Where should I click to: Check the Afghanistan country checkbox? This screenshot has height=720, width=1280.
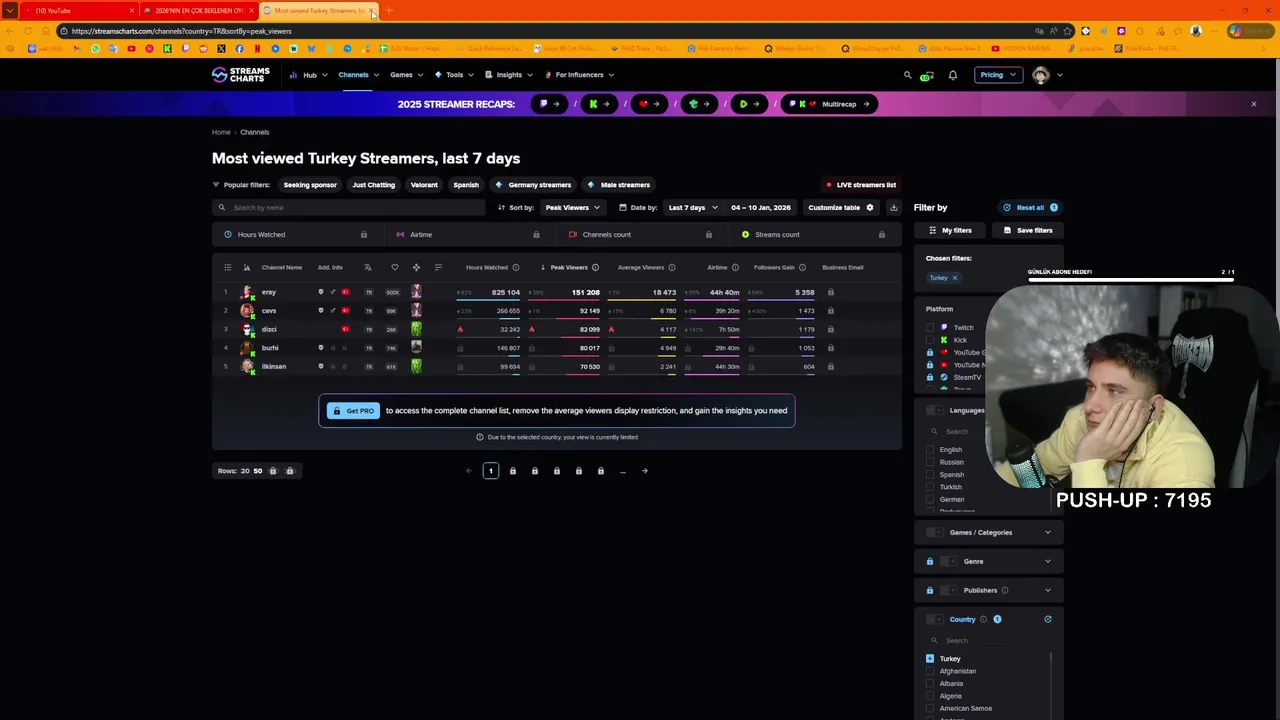click(930, 671)
